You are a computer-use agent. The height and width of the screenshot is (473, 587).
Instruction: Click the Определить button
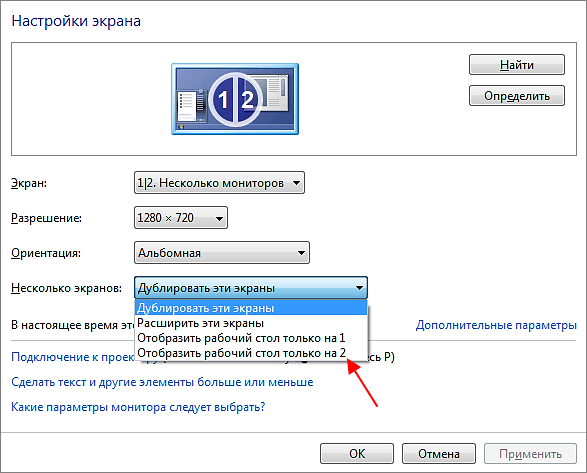pyautogui.click(x=517, y=96)
